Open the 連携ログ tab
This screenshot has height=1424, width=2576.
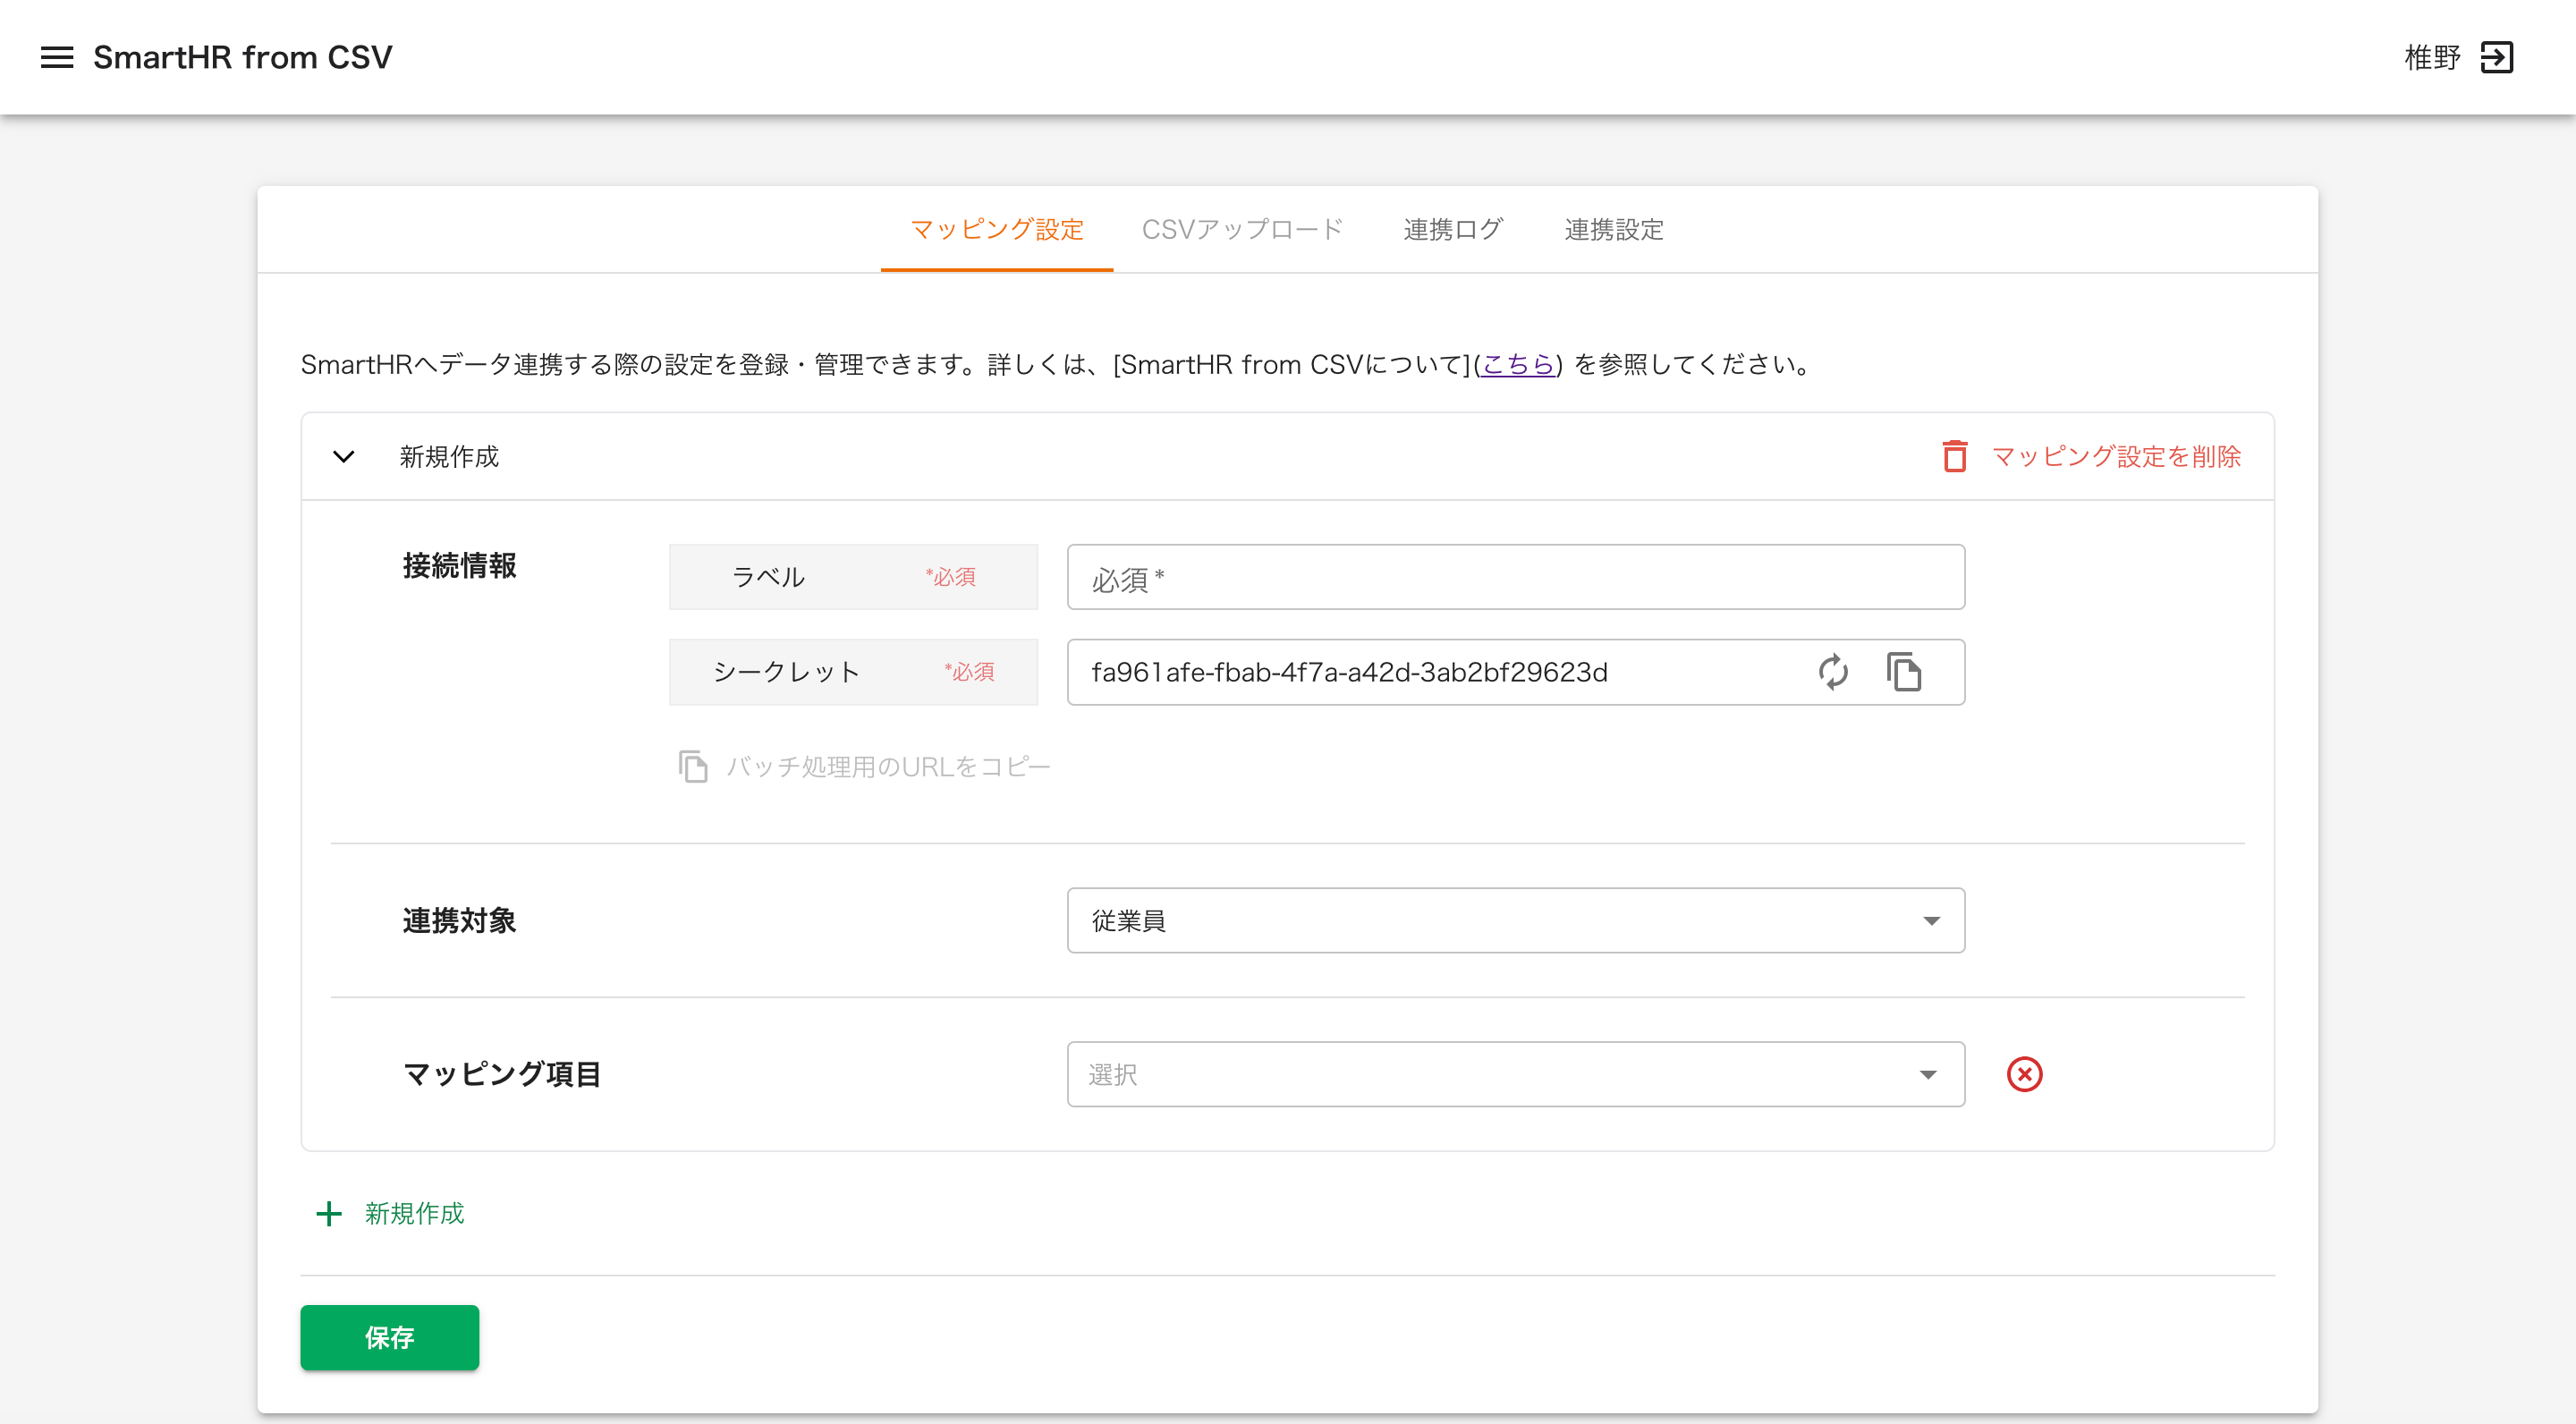[x=1452, y=230]
